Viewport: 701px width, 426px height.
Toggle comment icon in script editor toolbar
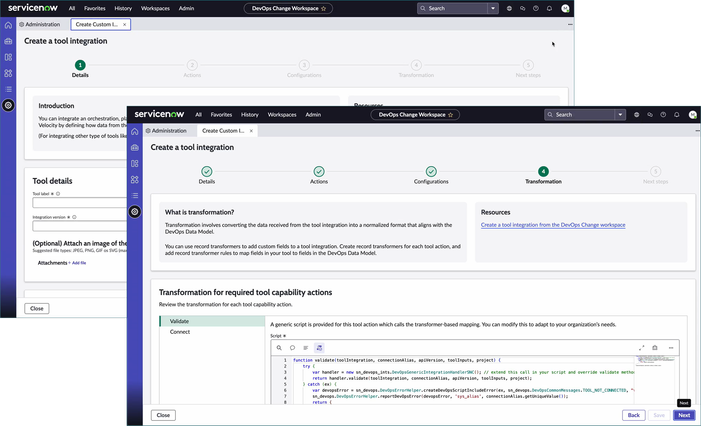(x=292, y=348)
